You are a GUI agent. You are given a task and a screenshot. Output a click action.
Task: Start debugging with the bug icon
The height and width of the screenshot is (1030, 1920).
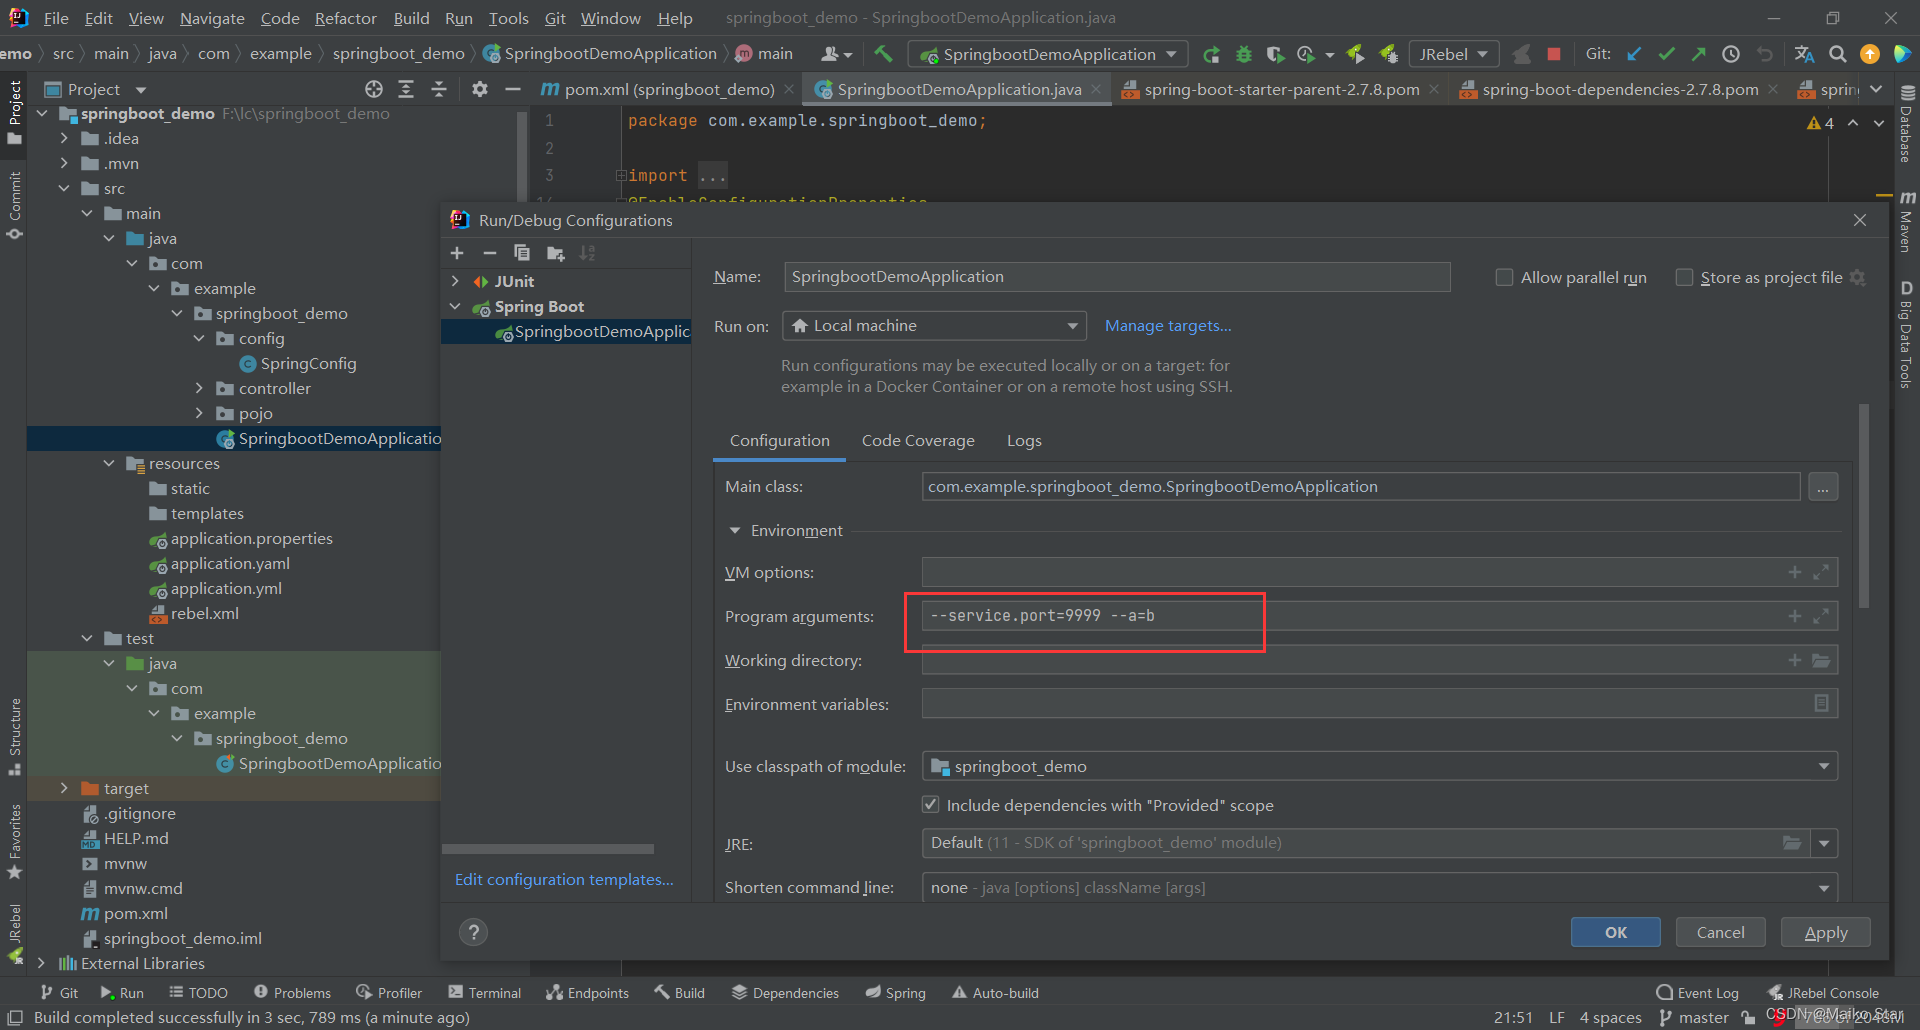click(x=1244, y=54)
